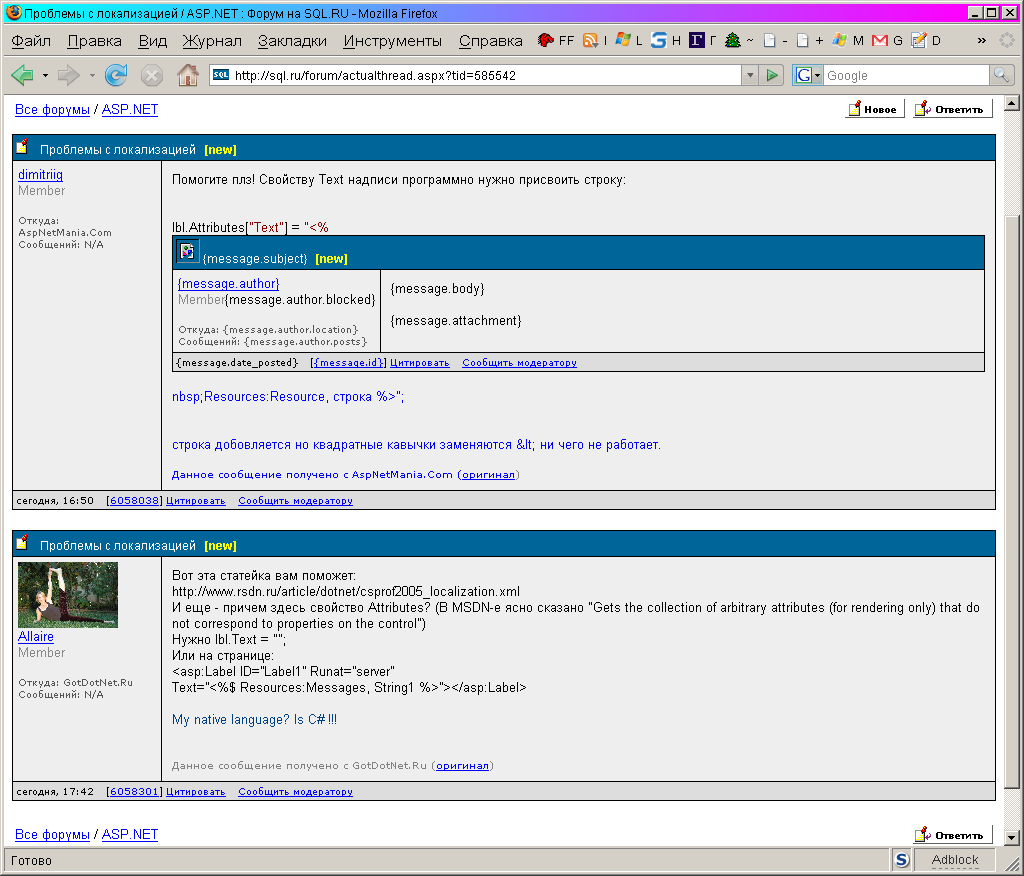Screen dimensions: 1024x876
Task: Click the Stop loading icon
Action: (x=152, y=75)
